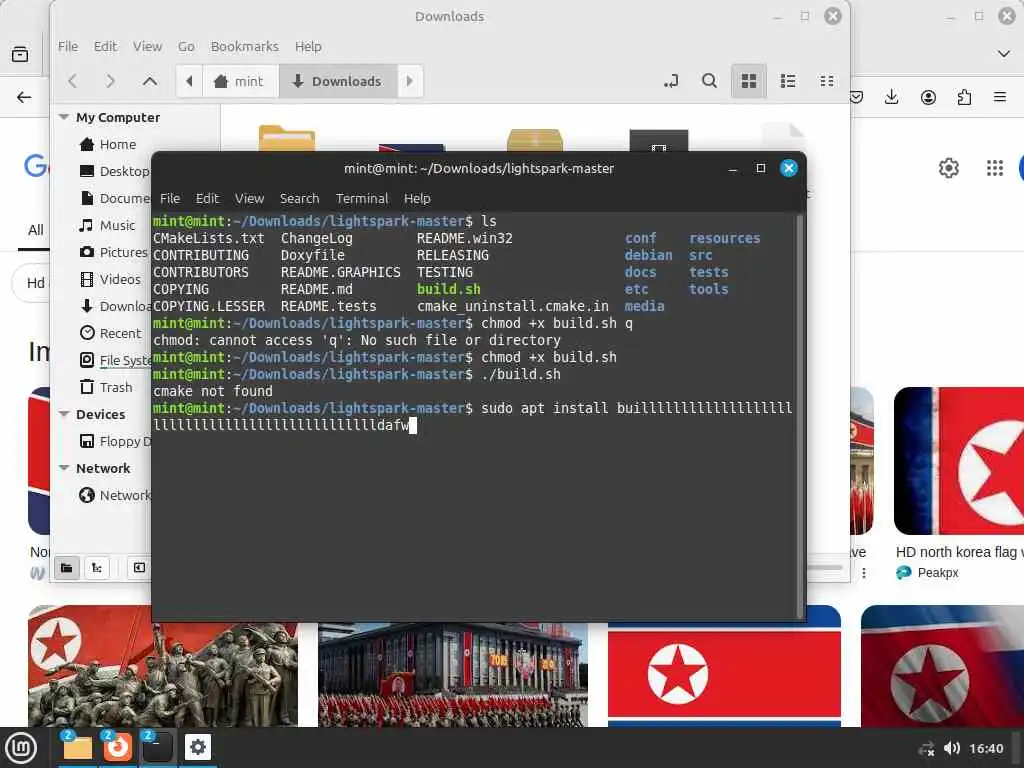
Task: Toggle location entry in file manager toolbar
Action: (671, 81)
